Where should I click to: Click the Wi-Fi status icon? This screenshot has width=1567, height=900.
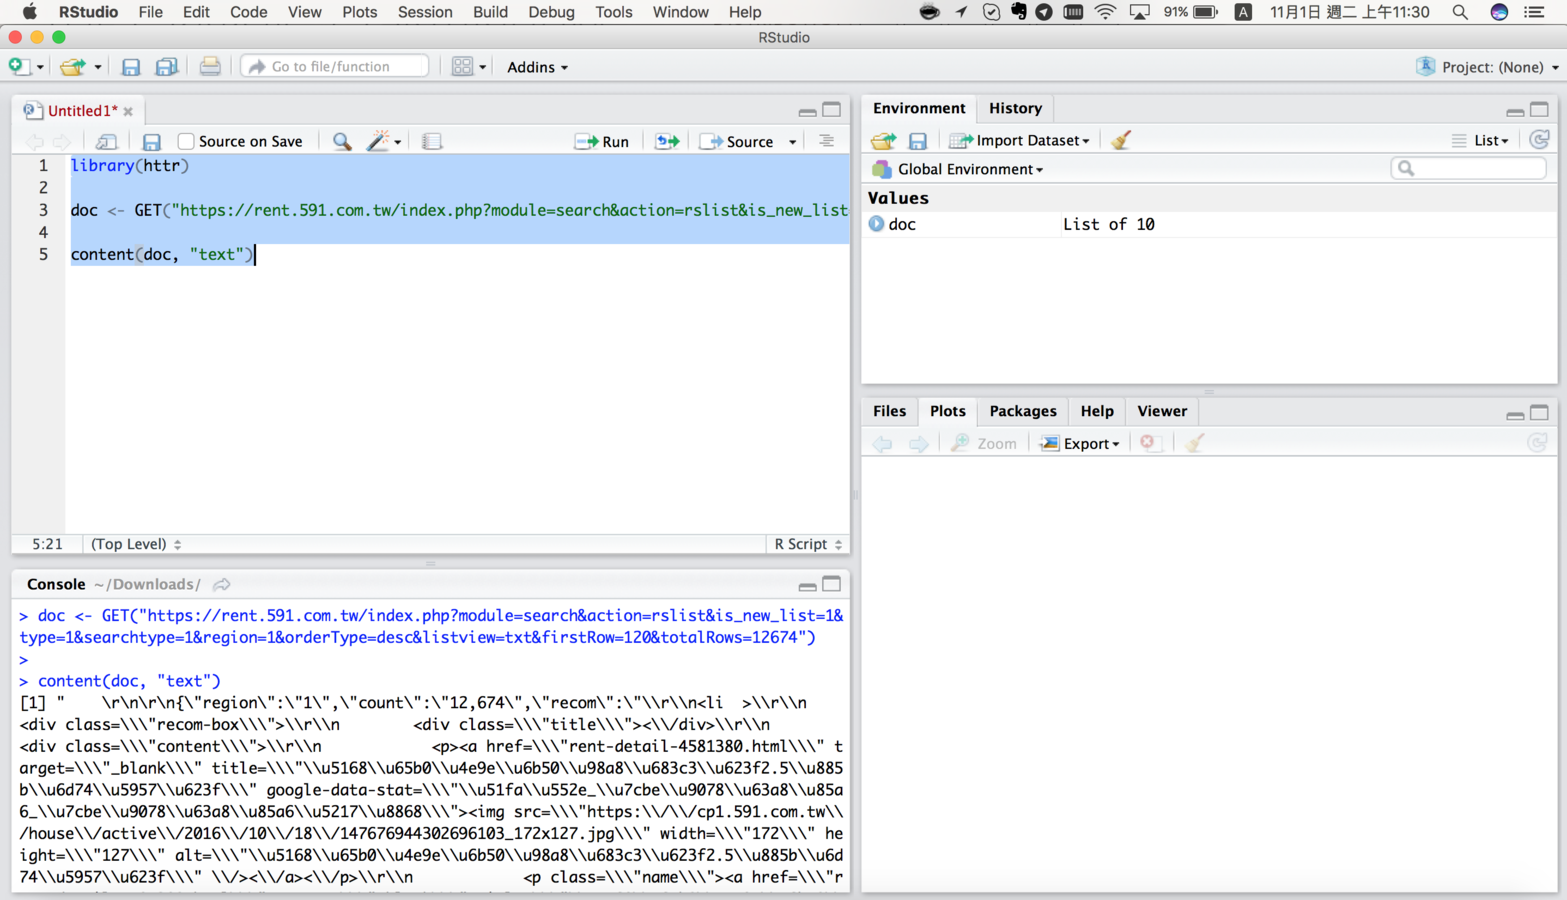(x=1105, y=12)
